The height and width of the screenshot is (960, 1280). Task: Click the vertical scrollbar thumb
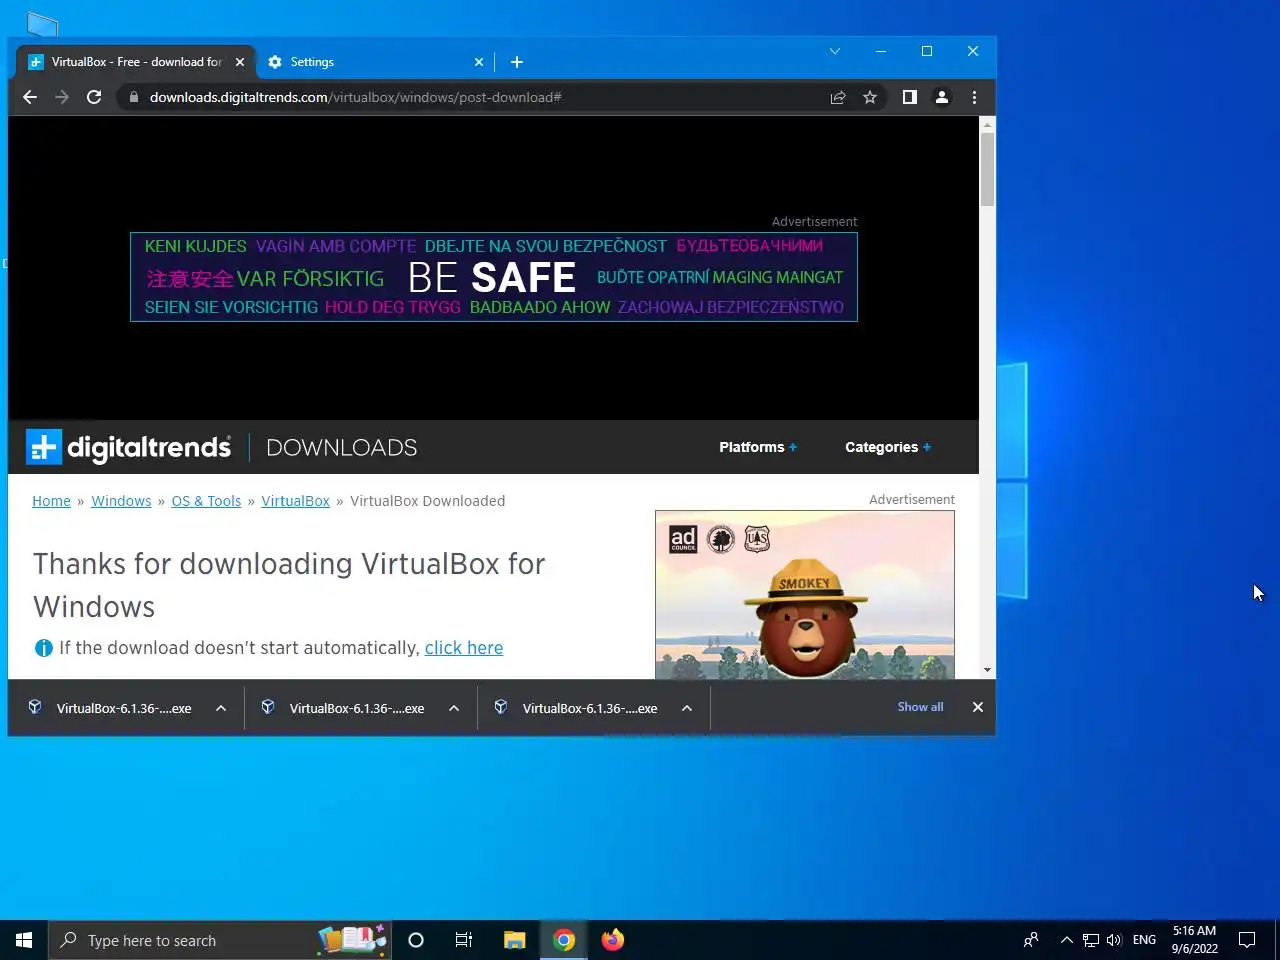(988, 169)
